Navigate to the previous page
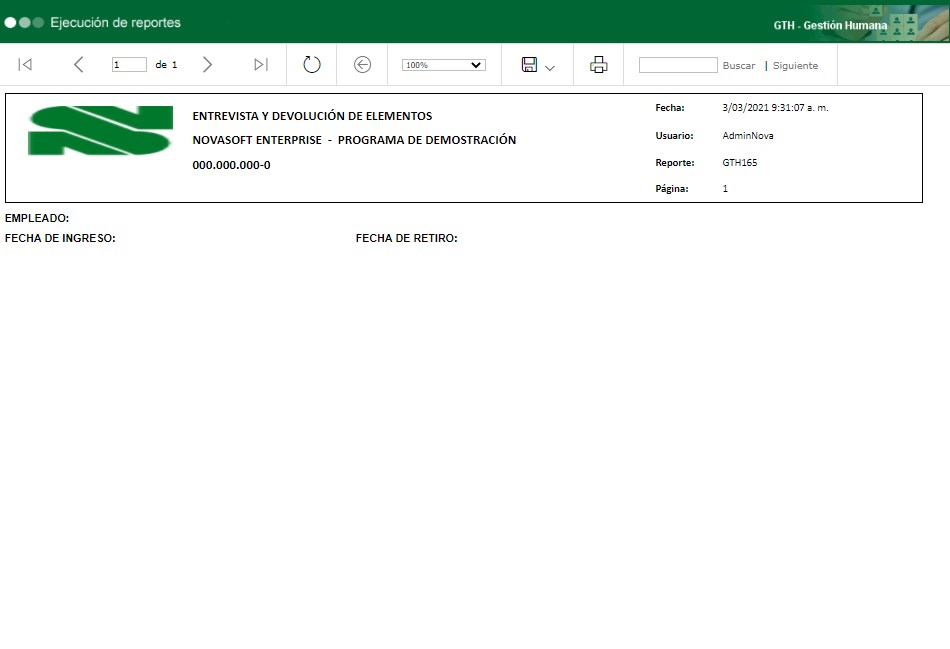This screenshot has height=649, width=950. pos(79,64)
